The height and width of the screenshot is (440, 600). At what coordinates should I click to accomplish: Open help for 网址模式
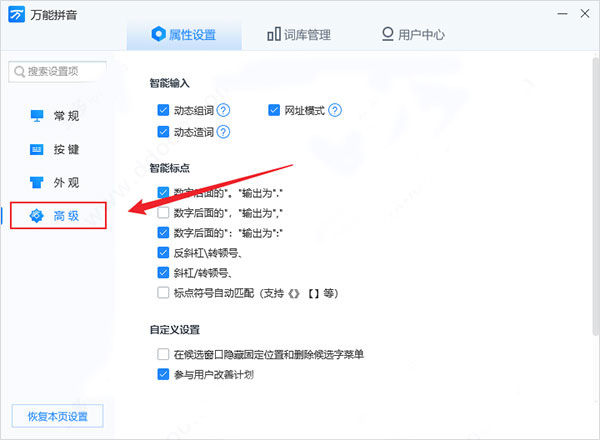pyautogui.click(x=335, y=111)
